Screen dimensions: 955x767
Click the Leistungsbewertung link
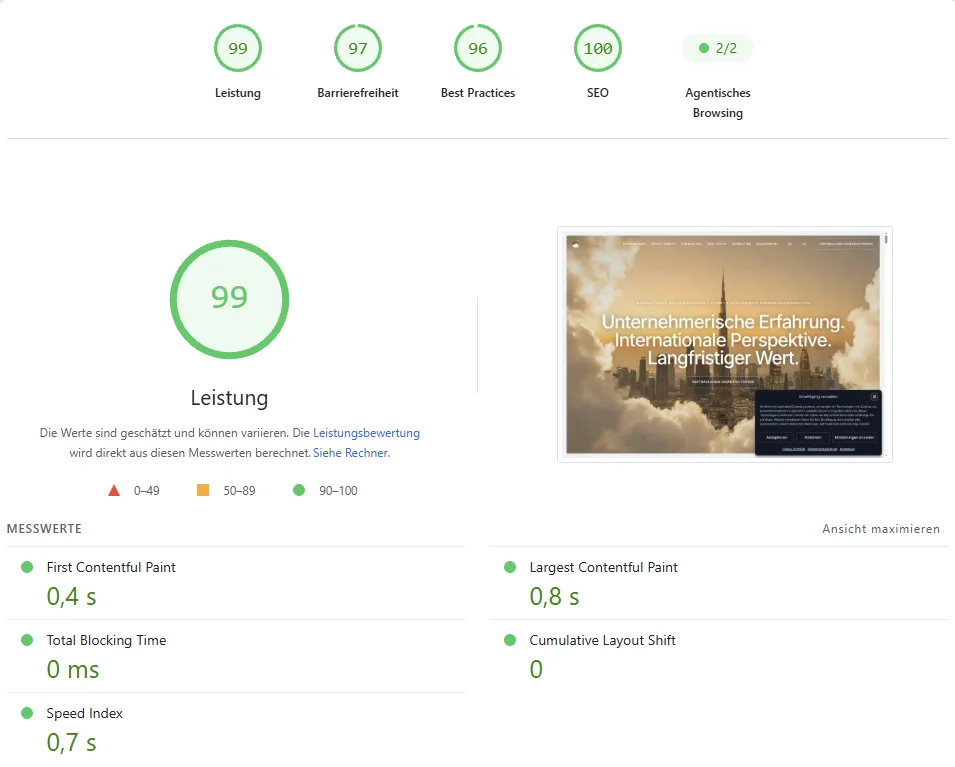366,433
